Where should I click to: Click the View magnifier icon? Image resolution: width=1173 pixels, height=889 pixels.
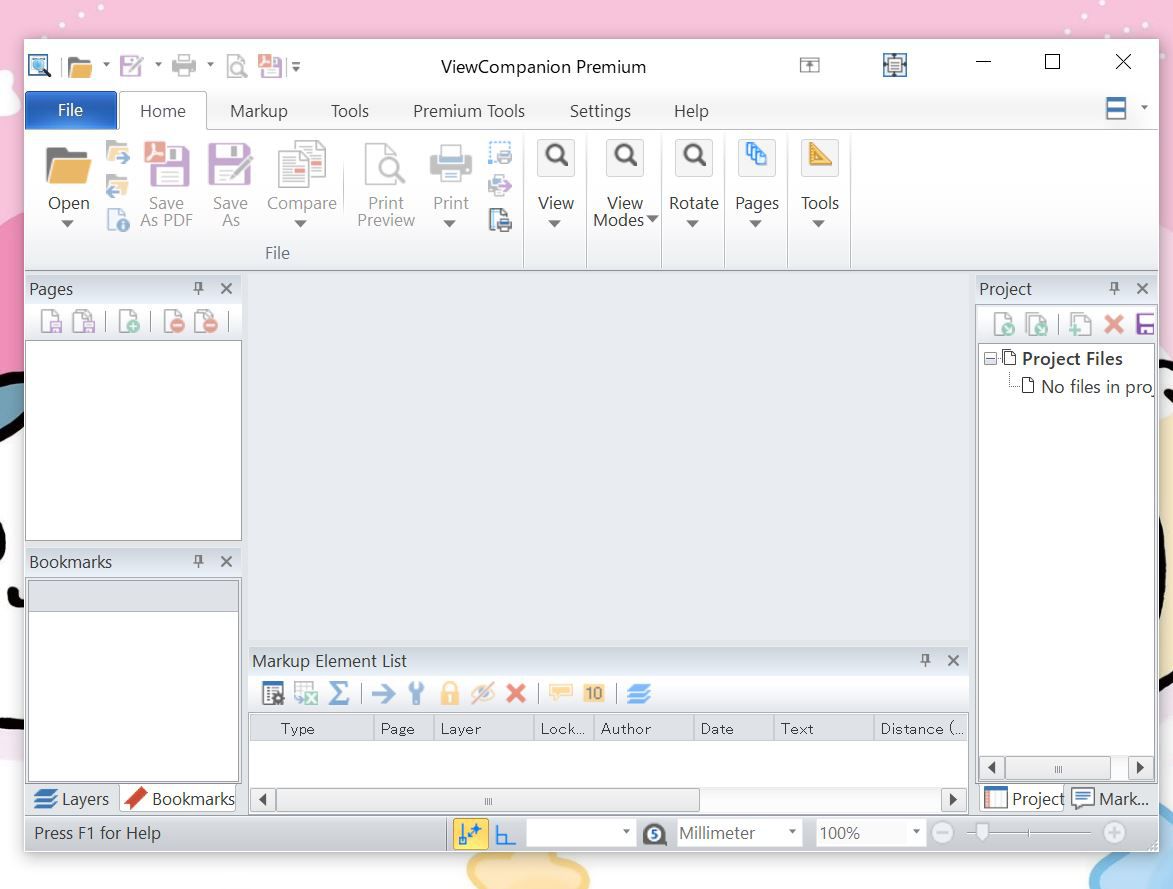[556, 158]
